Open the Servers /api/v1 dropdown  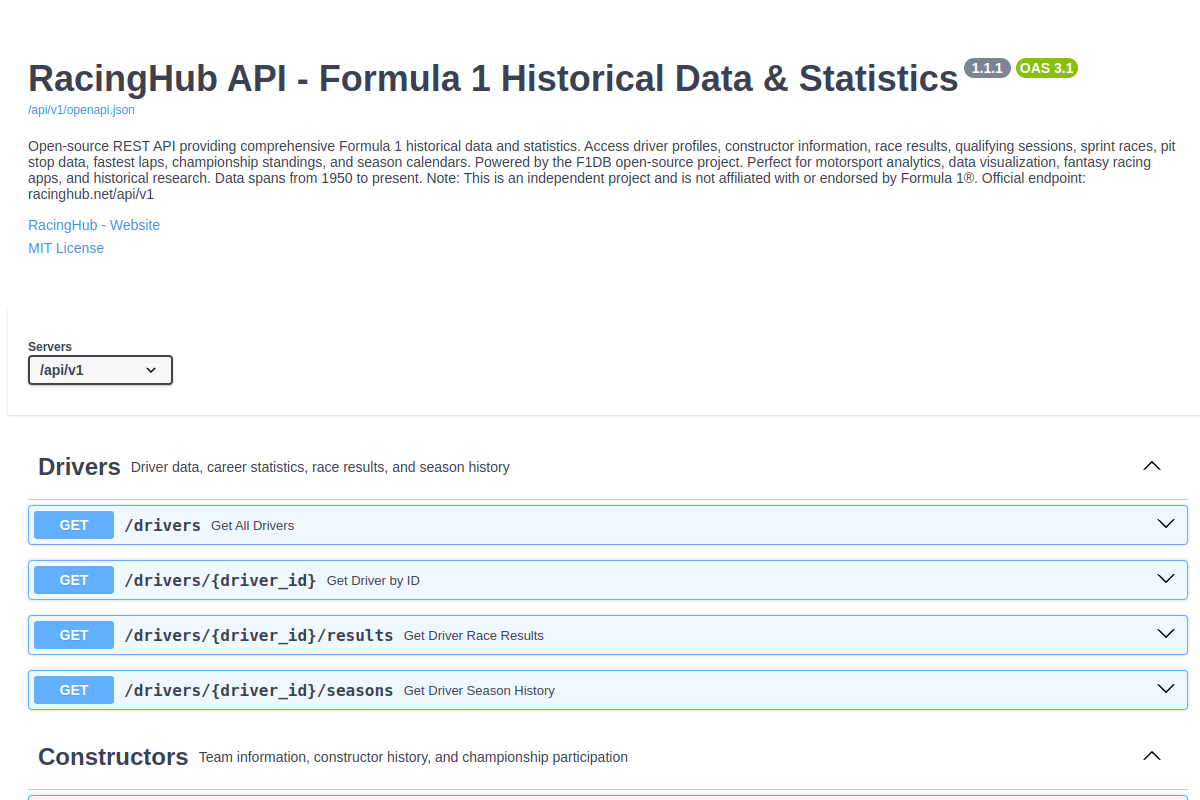pyautogui.click(x=100, y=370)
